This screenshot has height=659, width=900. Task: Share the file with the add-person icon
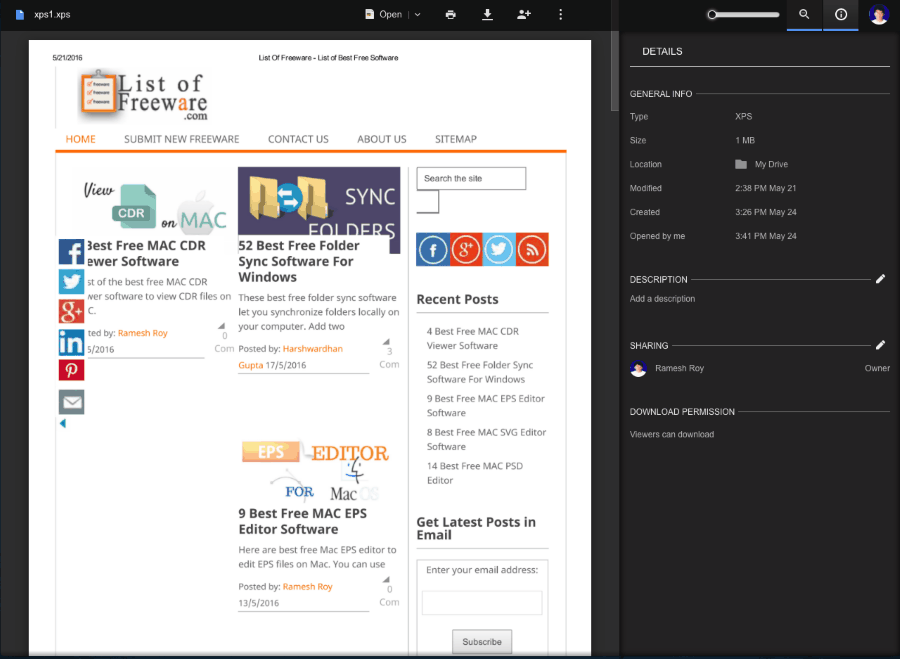coord(523,14)
